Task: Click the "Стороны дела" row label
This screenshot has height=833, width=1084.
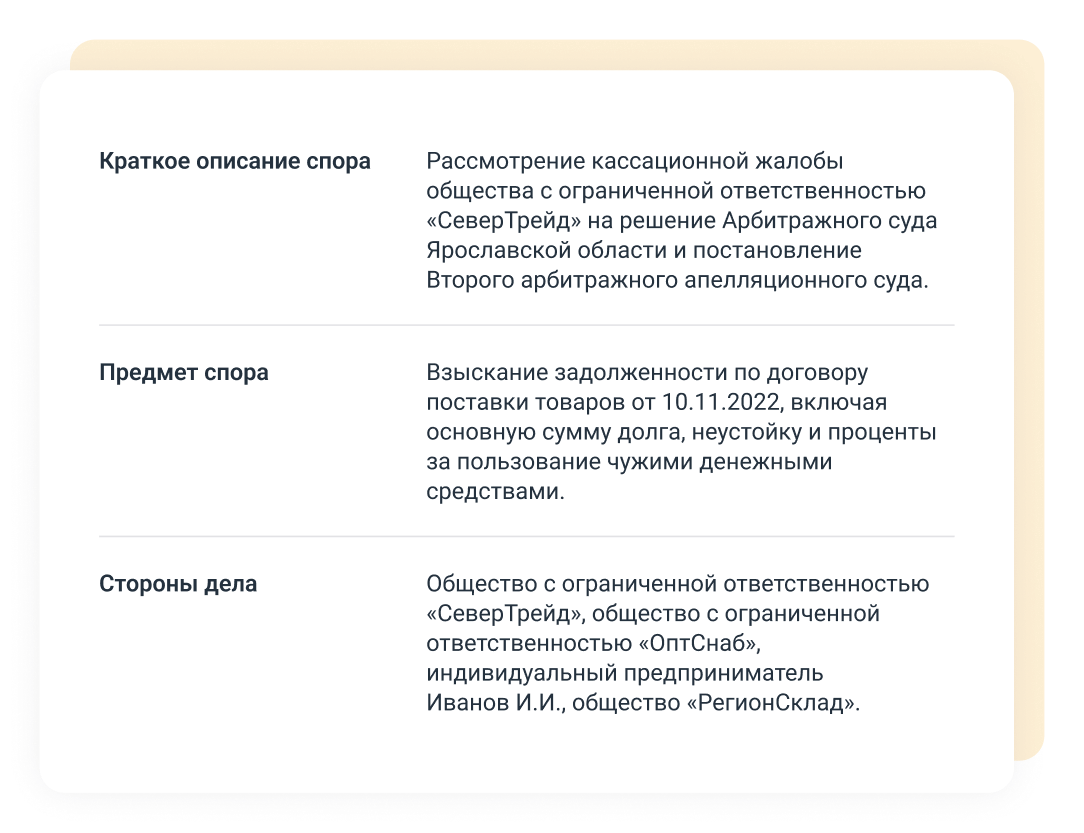Action: click(178, 583)
